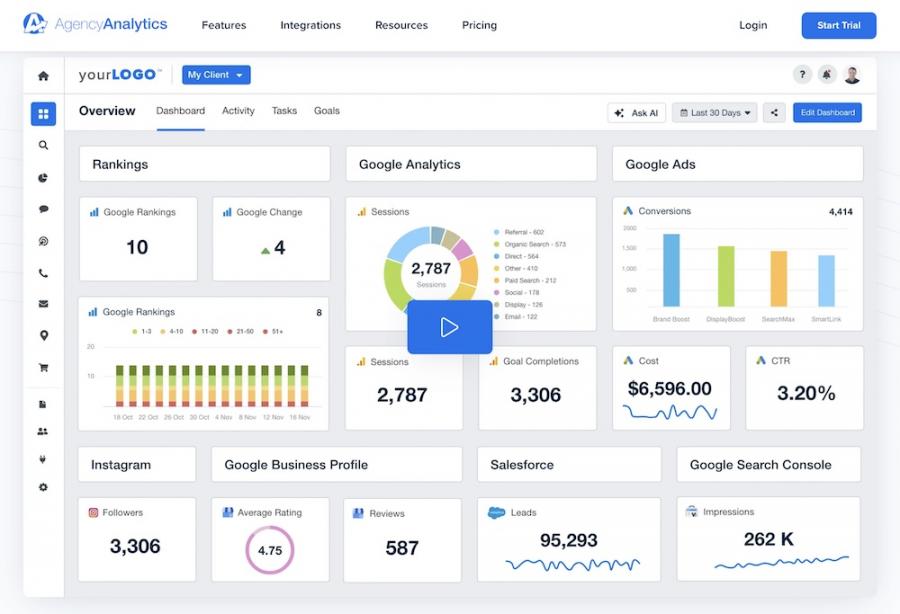
Task: Open the email envelope sidebar icon
Action: (43, 304)
